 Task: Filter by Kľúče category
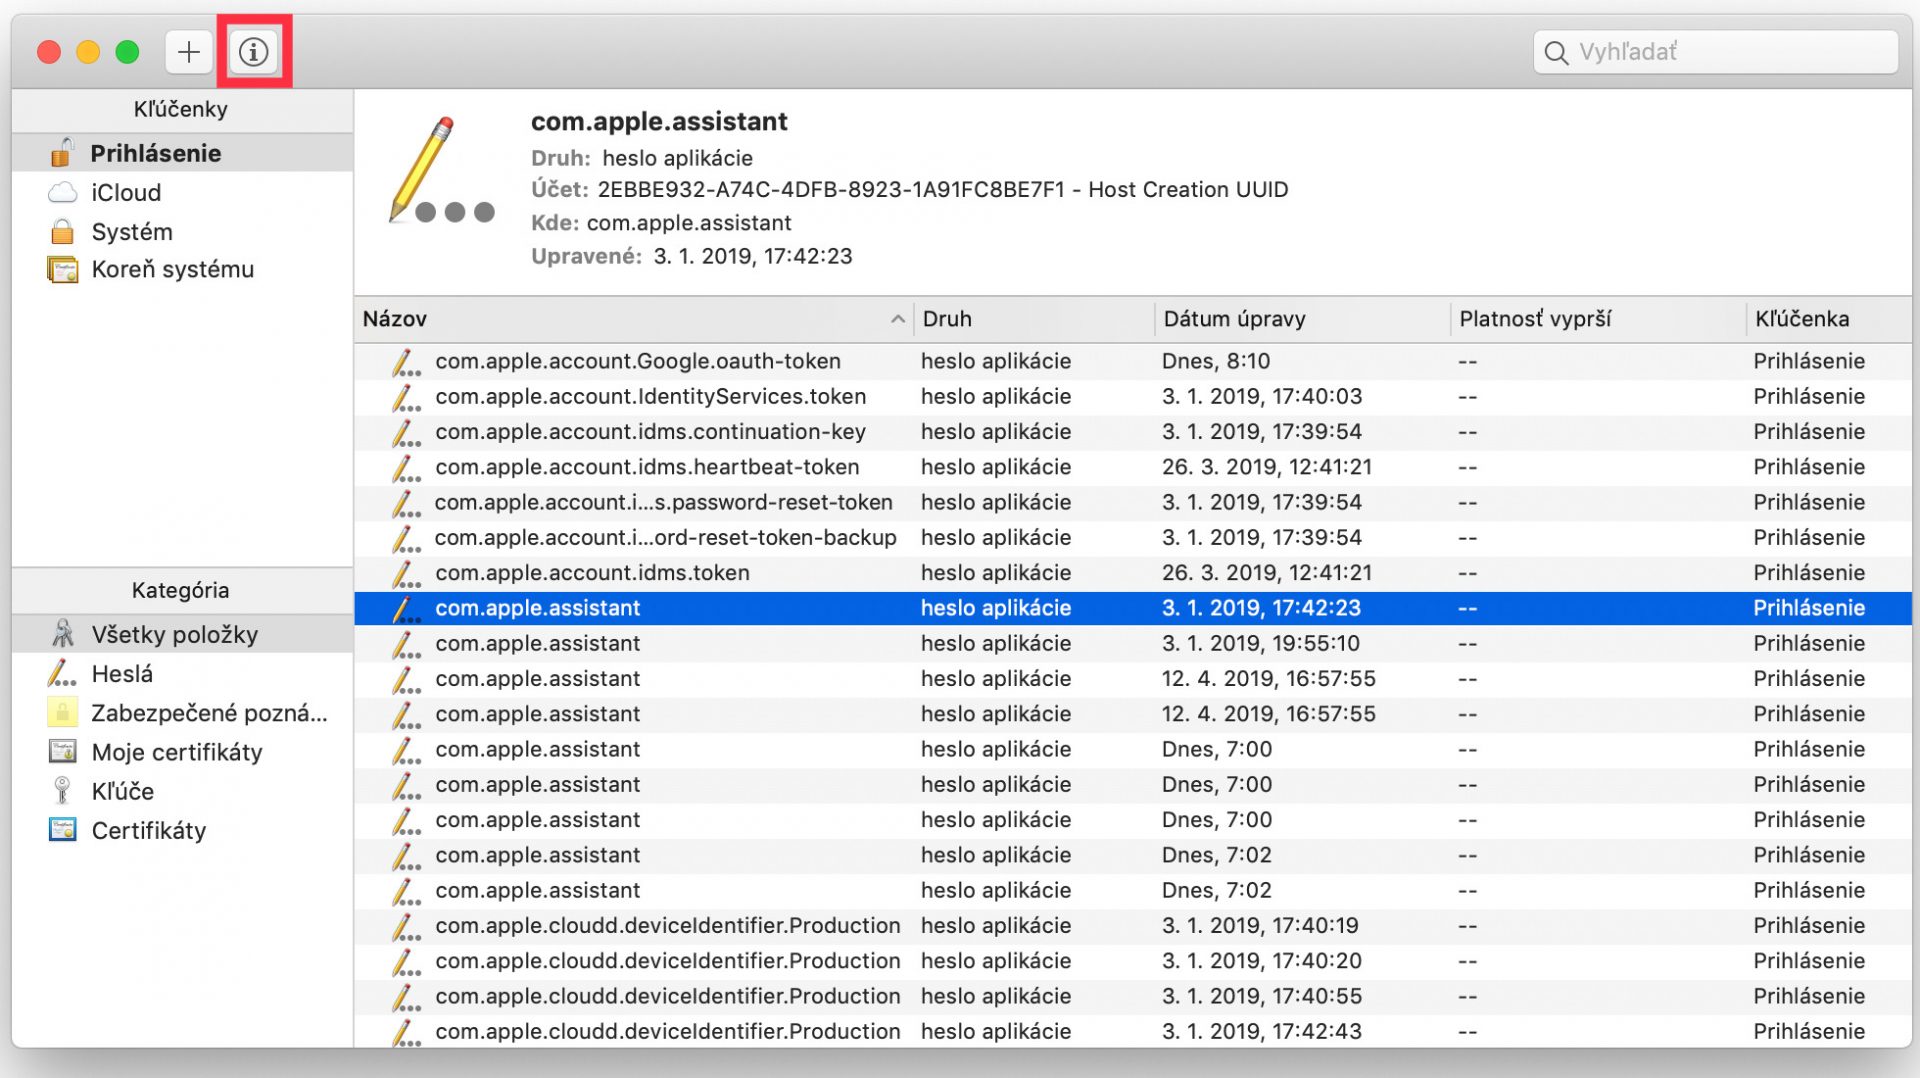pyautogui.click(x=182, y=791)
